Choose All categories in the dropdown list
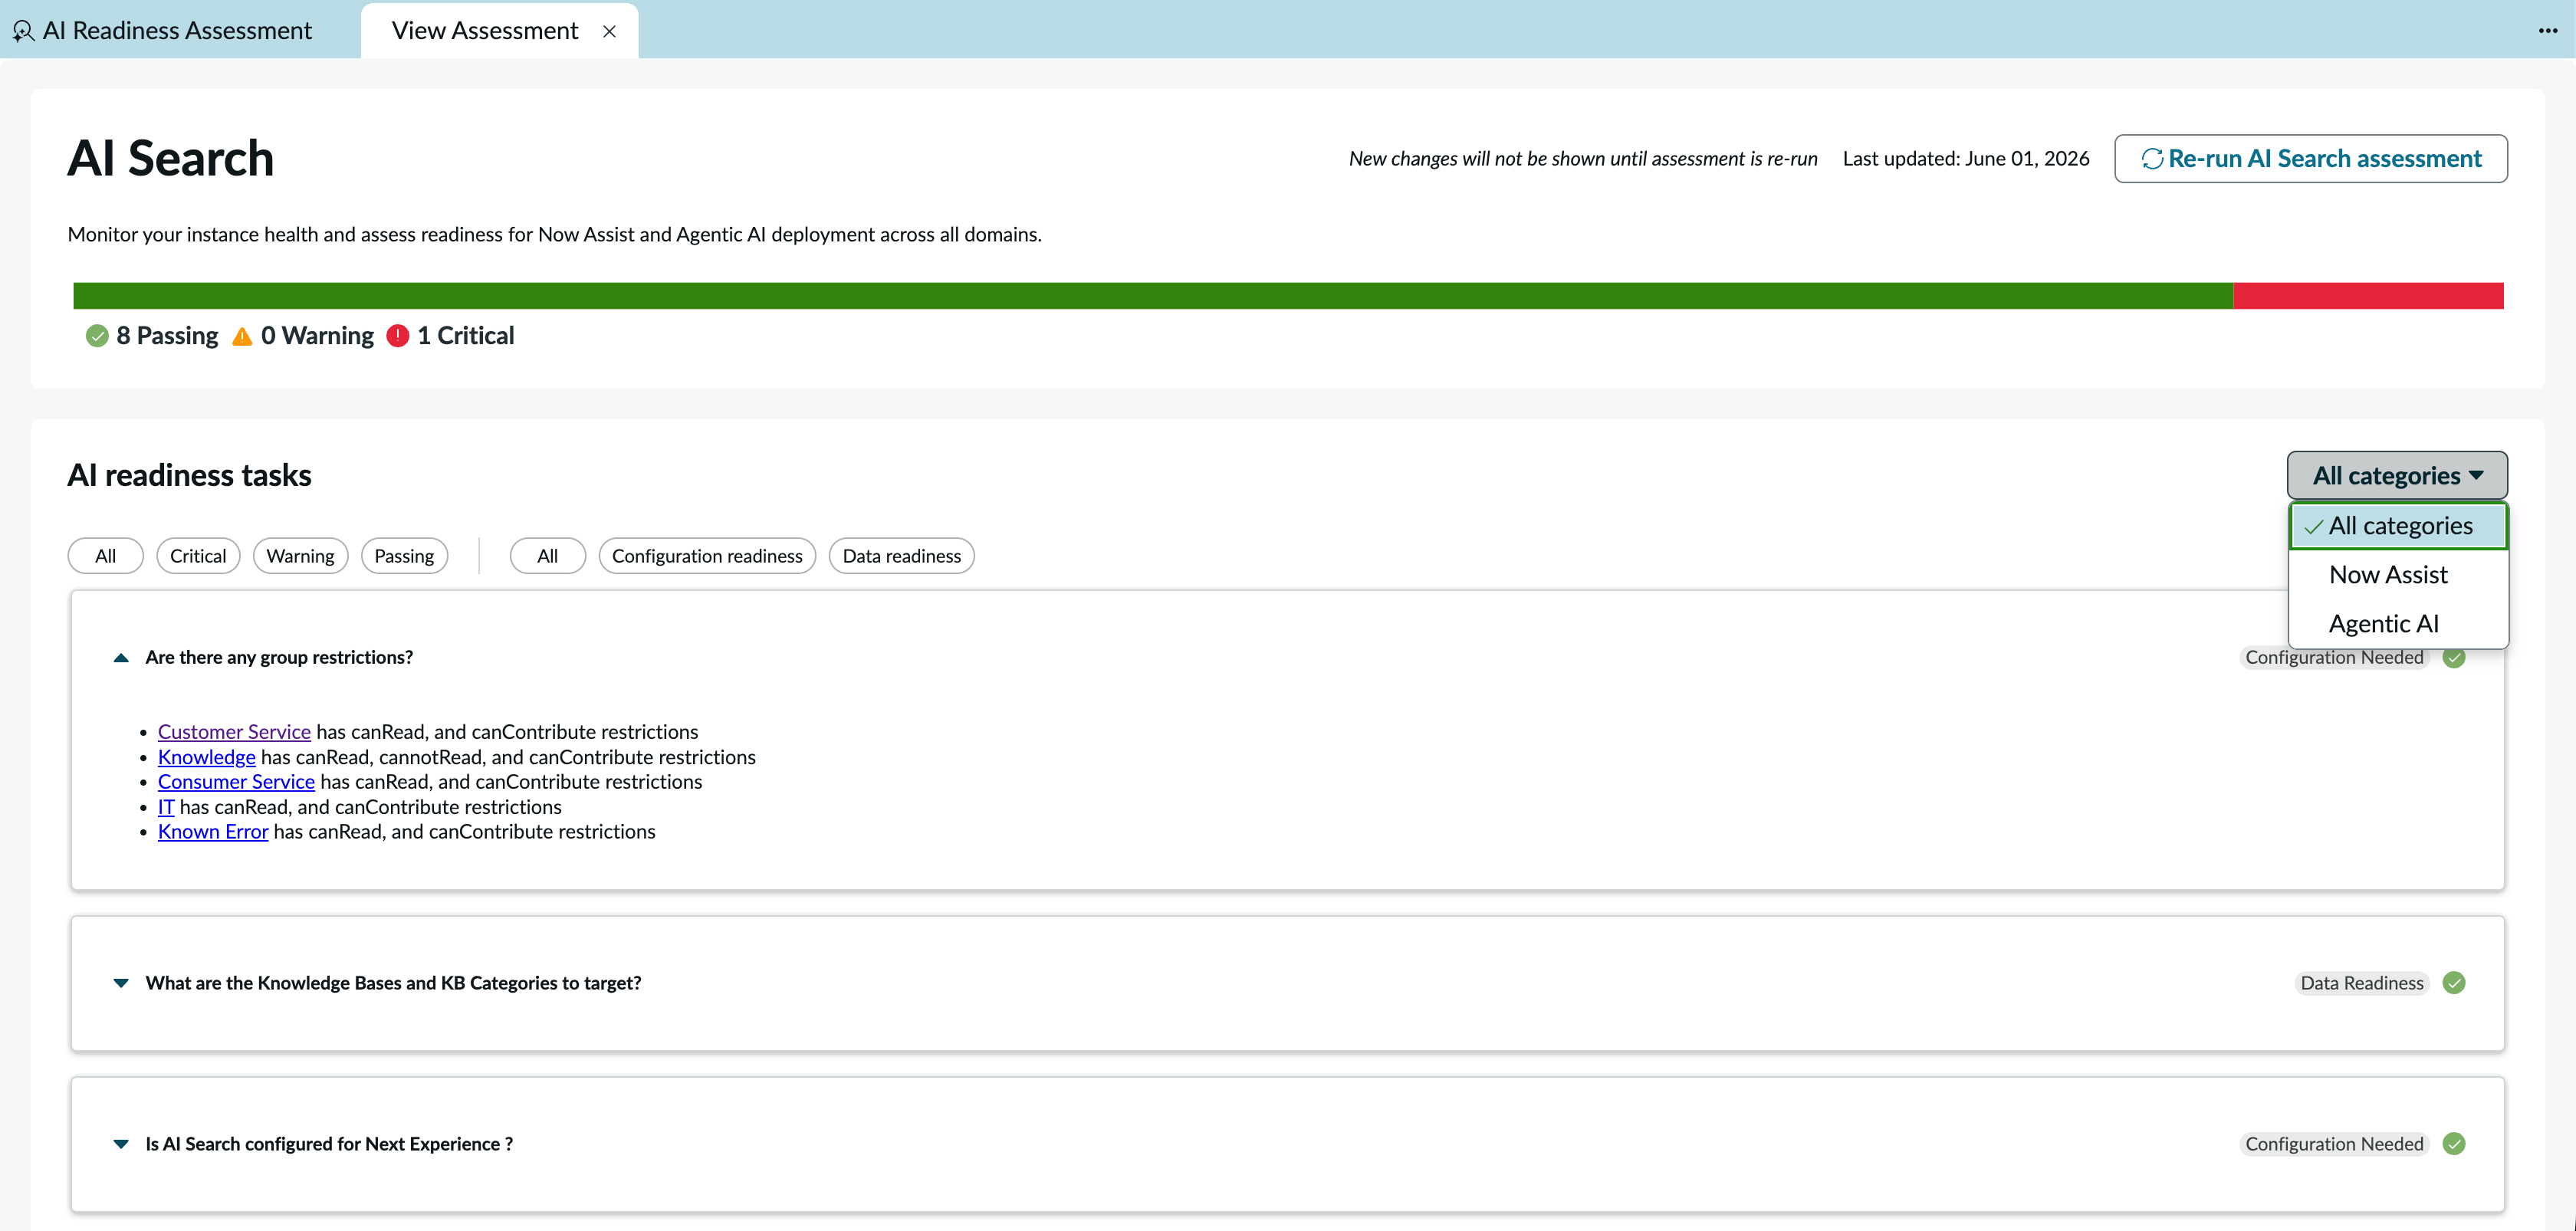This screenshot has width=2576, height=1231. click(2398, 526)
